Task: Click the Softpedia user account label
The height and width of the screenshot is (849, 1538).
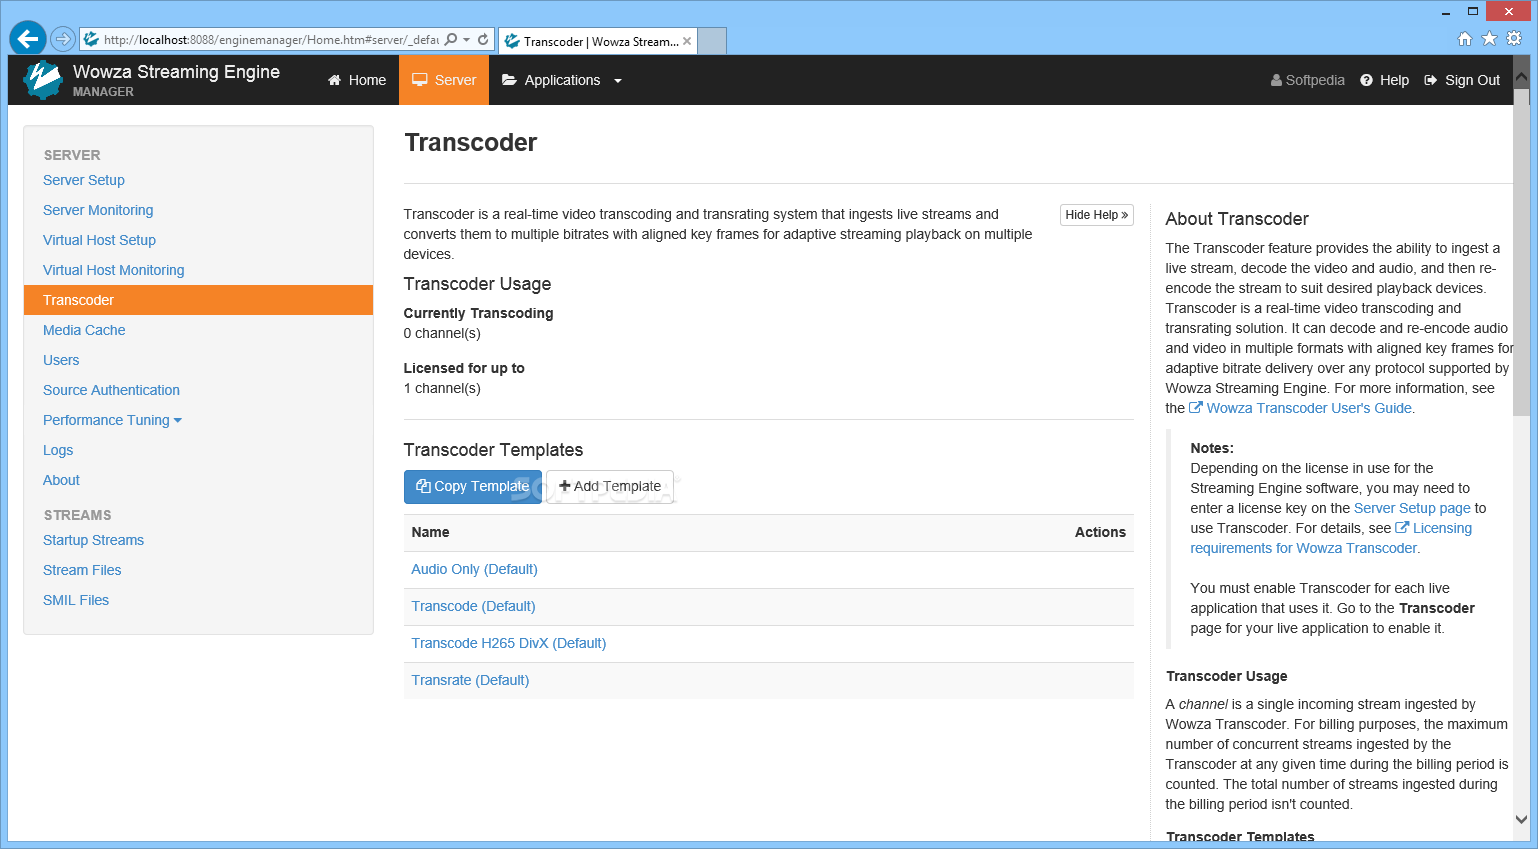Action: (1308, 80)
